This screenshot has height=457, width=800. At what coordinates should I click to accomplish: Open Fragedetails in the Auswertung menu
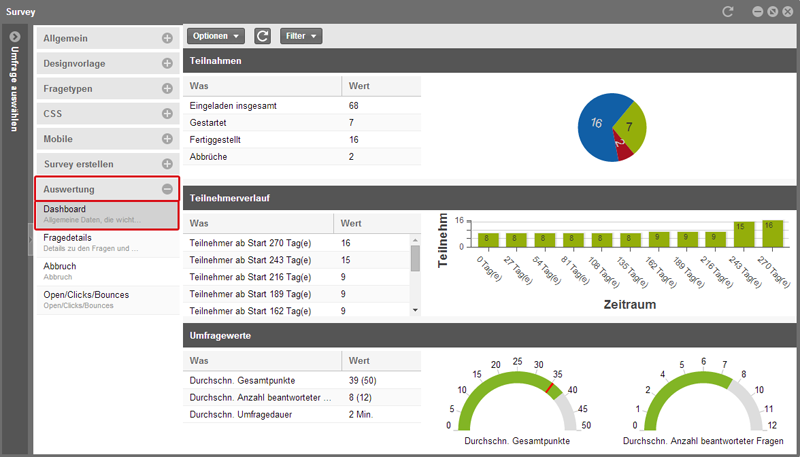click(107, 242)
